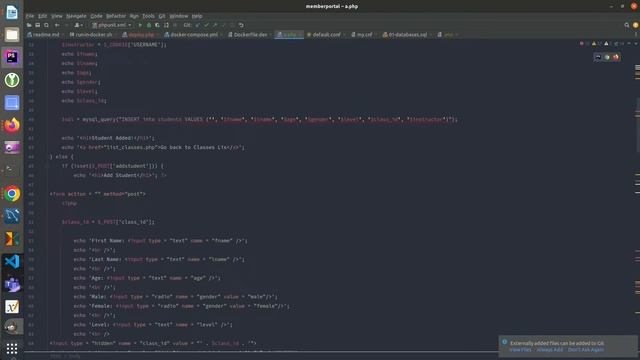Open the Window menu
This screenshot has width=640, height=360.
[x=179, y=16]
